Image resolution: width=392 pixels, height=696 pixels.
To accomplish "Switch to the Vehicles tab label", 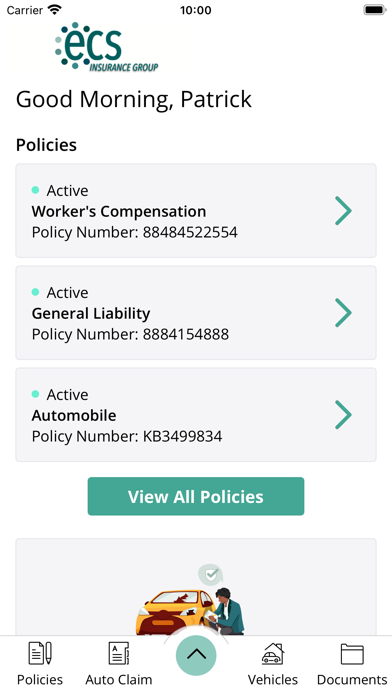I will [273, 680].
